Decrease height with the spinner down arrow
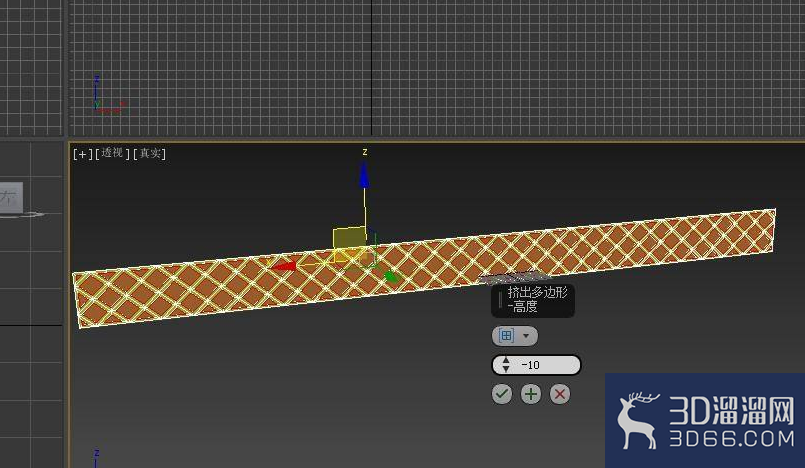The image size is (805, 468). [x=506, y=369]
